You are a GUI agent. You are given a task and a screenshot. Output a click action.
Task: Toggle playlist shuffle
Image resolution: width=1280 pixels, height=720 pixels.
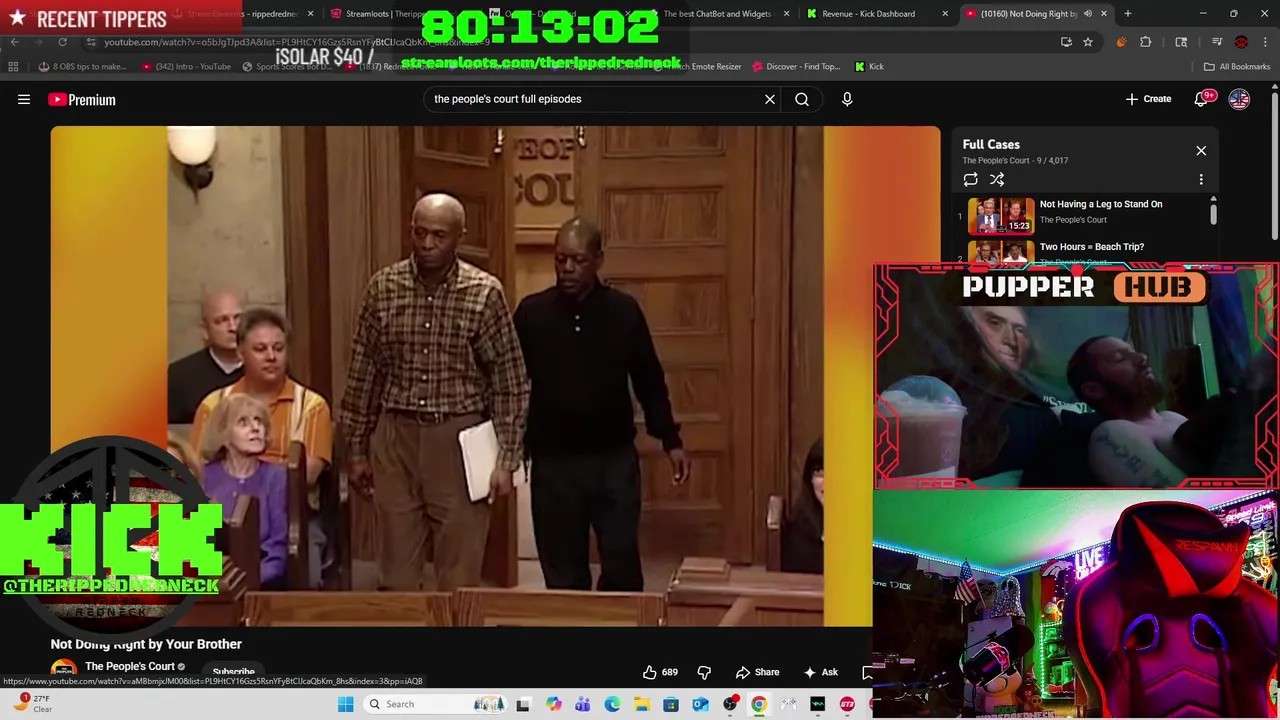pos(997,180)
